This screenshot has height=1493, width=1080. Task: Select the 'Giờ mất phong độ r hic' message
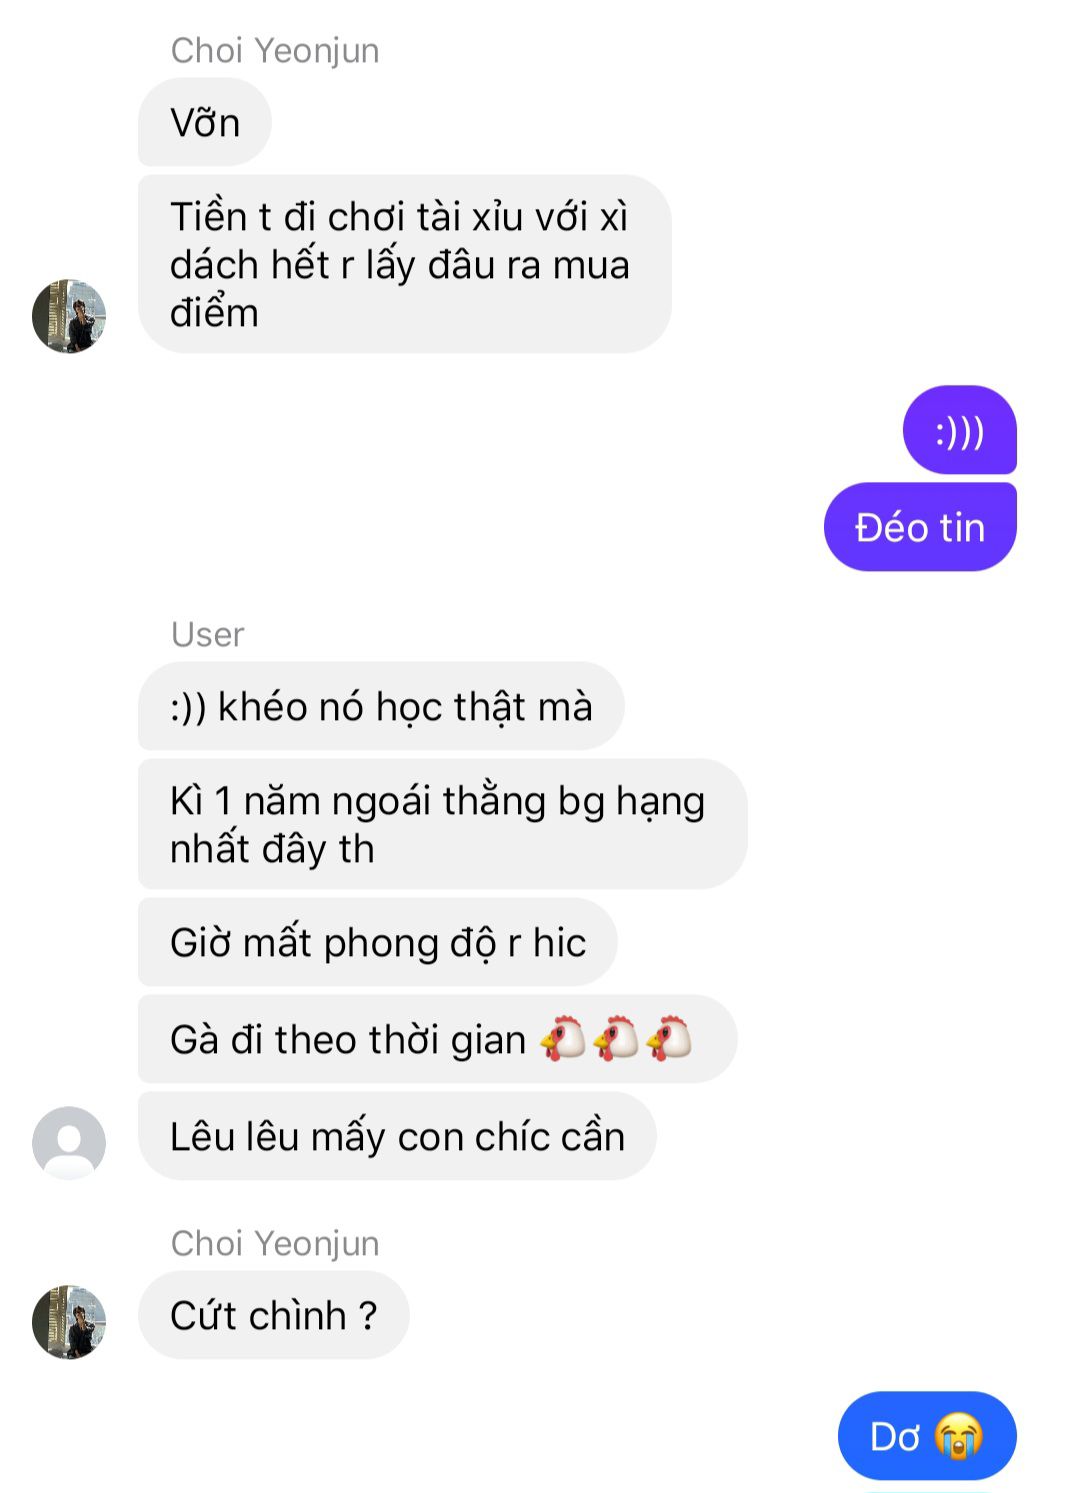377,942
